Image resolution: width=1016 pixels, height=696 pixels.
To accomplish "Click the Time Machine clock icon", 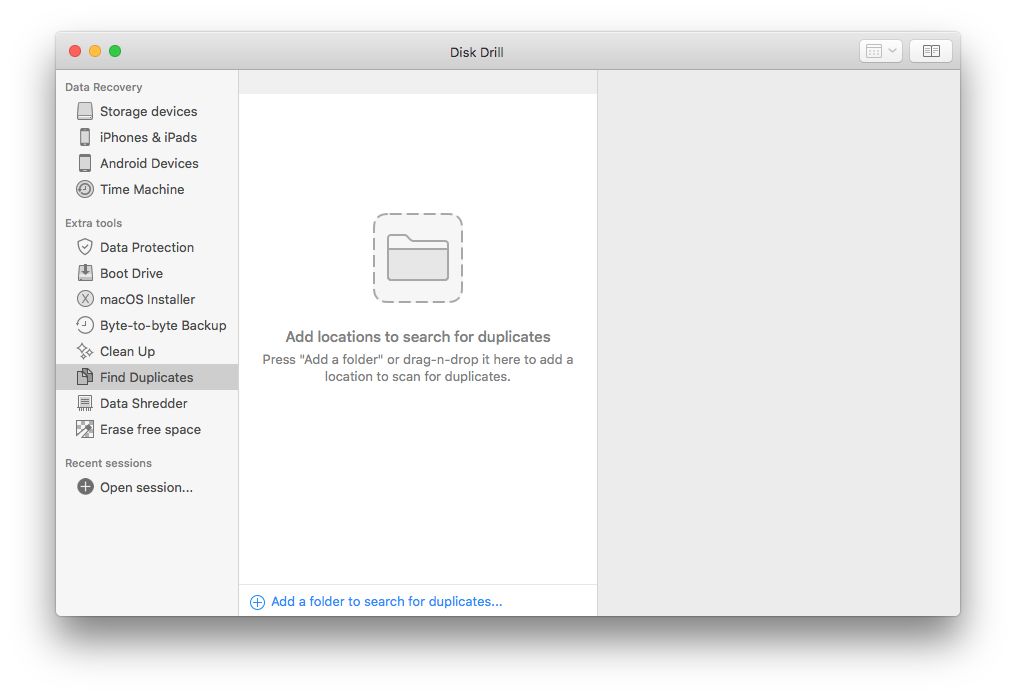I will [85, 189].
